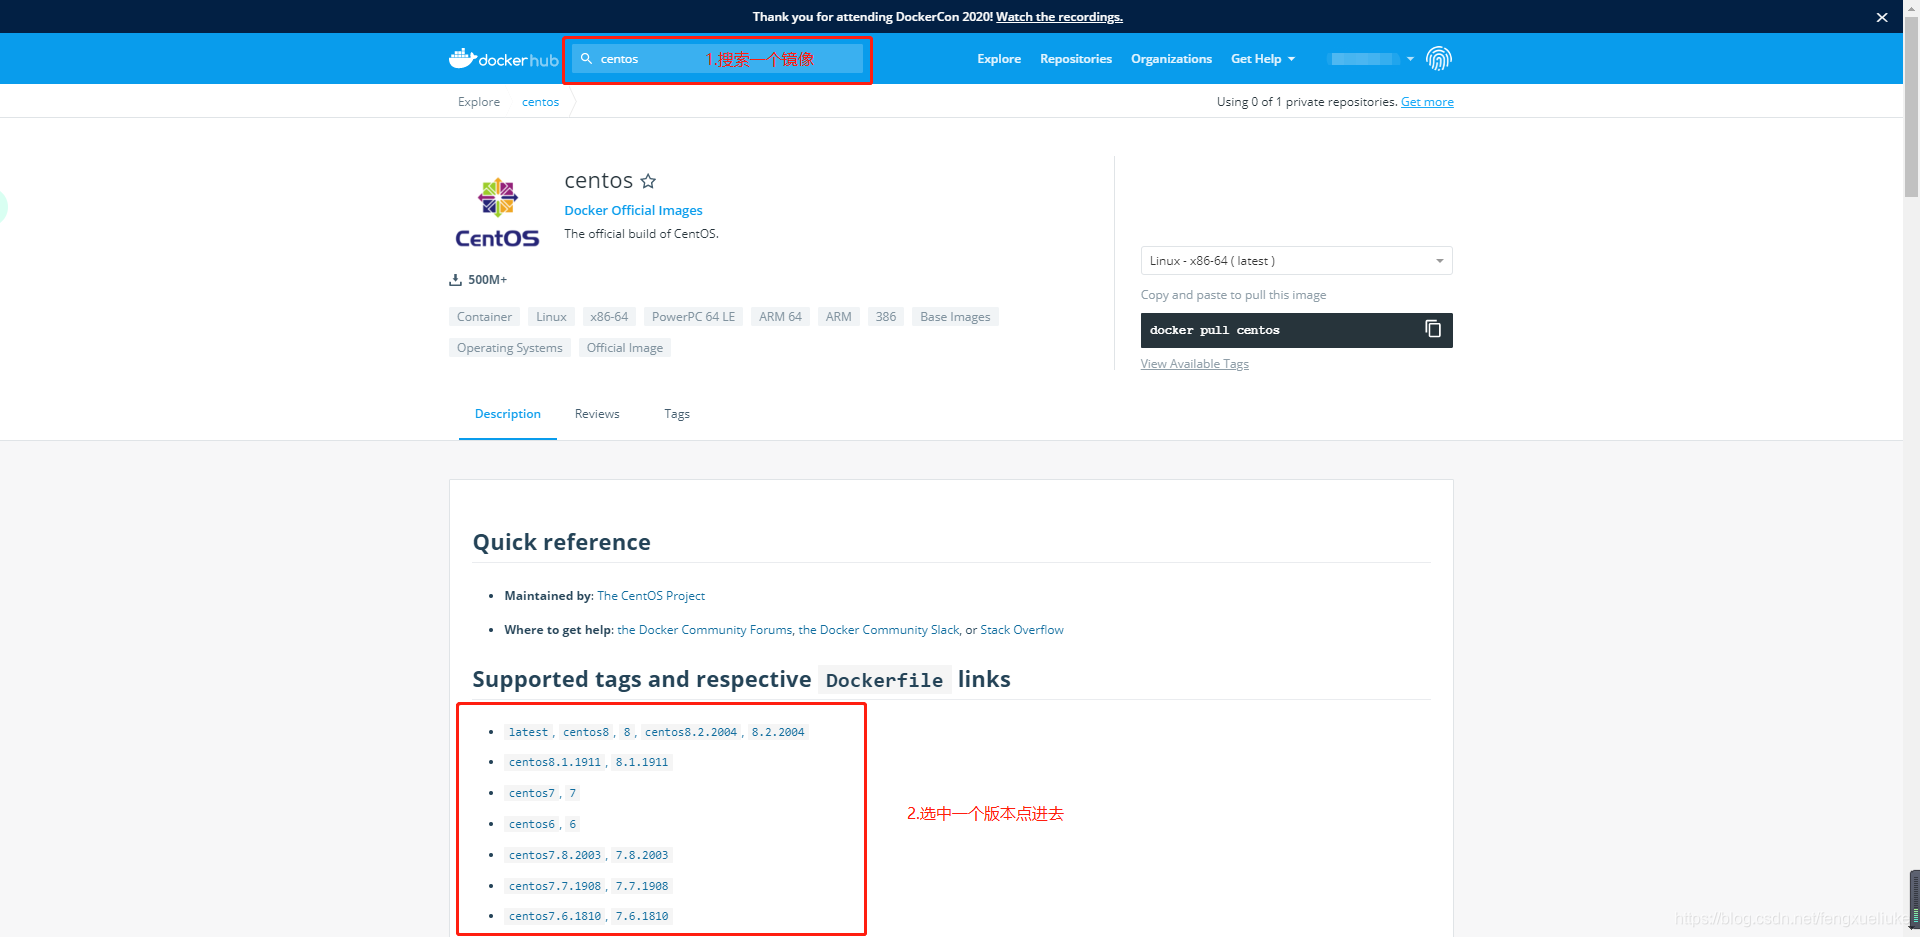Open the centos8.1.1911 tag link
Screen dimensions: 1920x937
tap(555, 762)
